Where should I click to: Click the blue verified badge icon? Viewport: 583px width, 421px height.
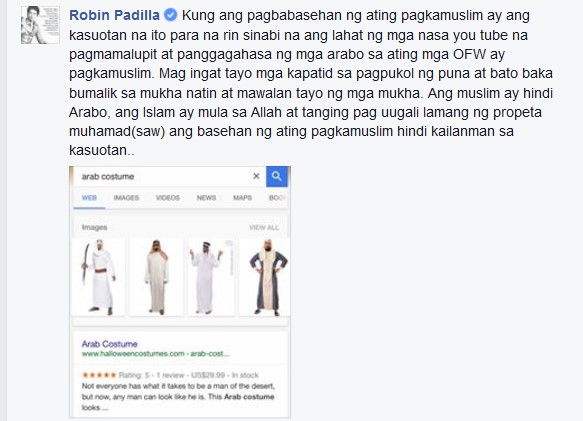(170, 15)
